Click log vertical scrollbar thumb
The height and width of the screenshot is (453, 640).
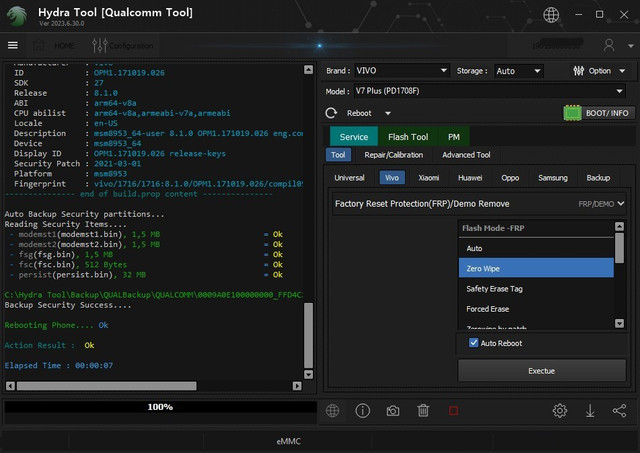point(309,335)
